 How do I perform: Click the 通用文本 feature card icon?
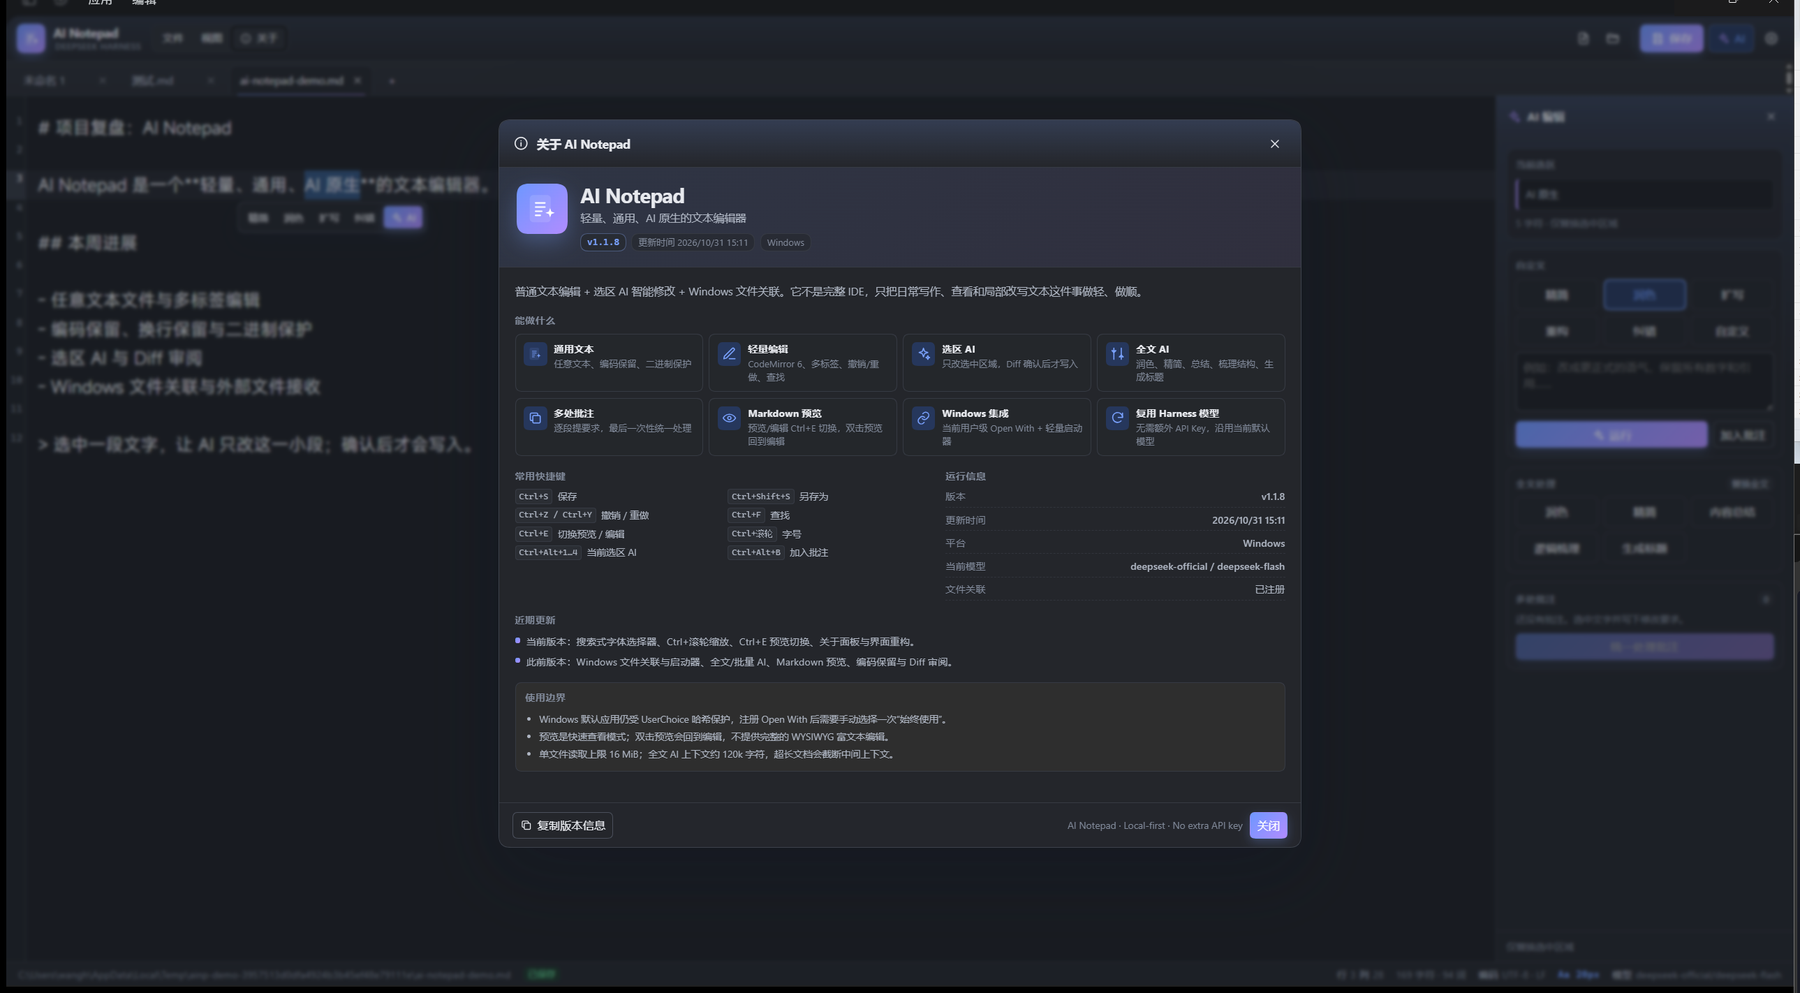pos(535,354)
